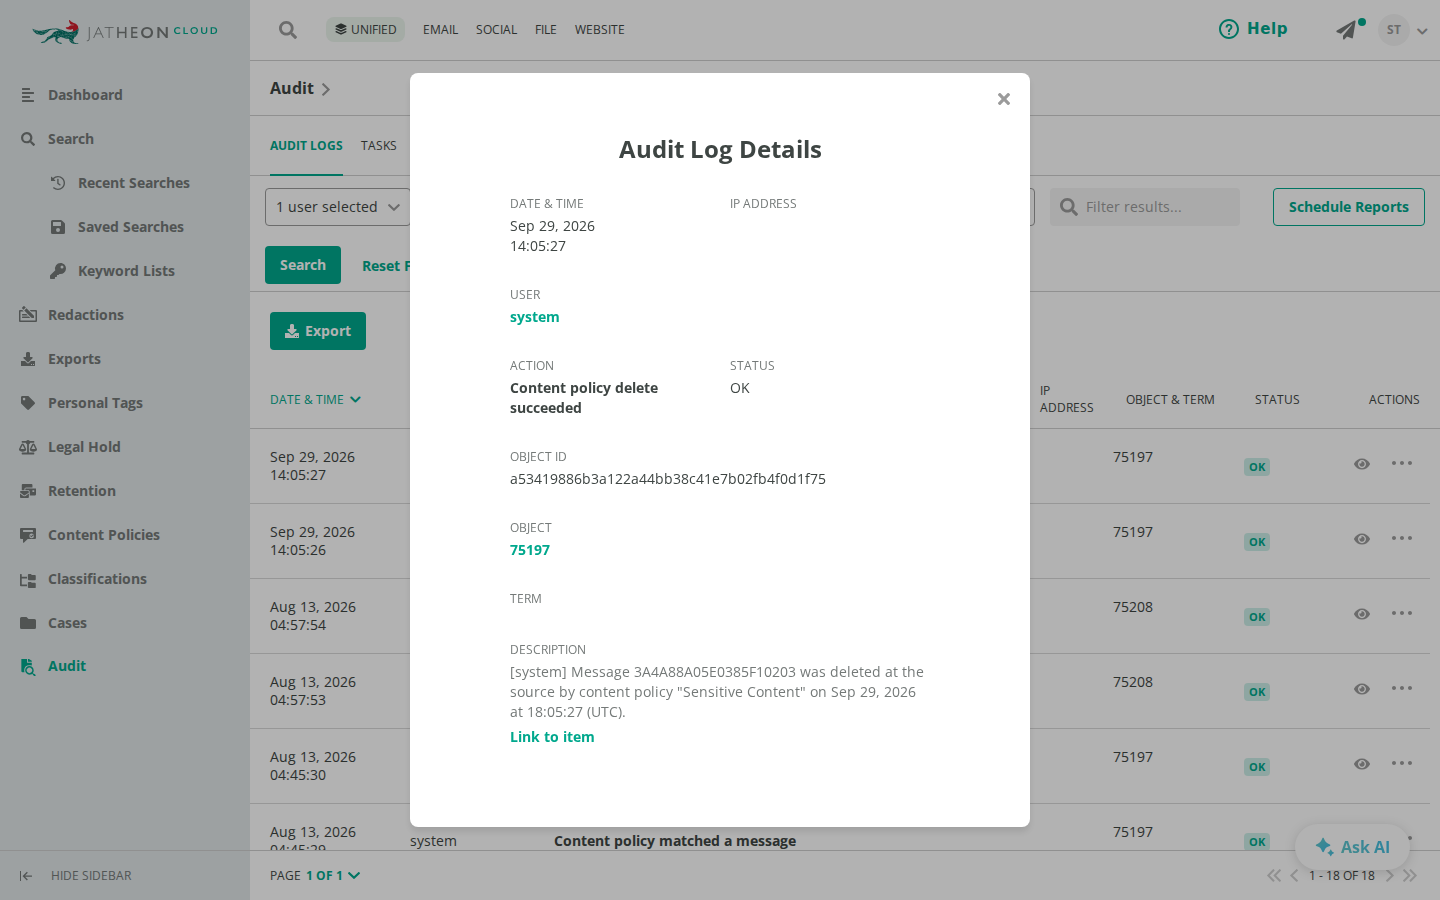
Task: Open more actions for Aug 13 04:57:54 row
Action: (x=1402, y=613)
